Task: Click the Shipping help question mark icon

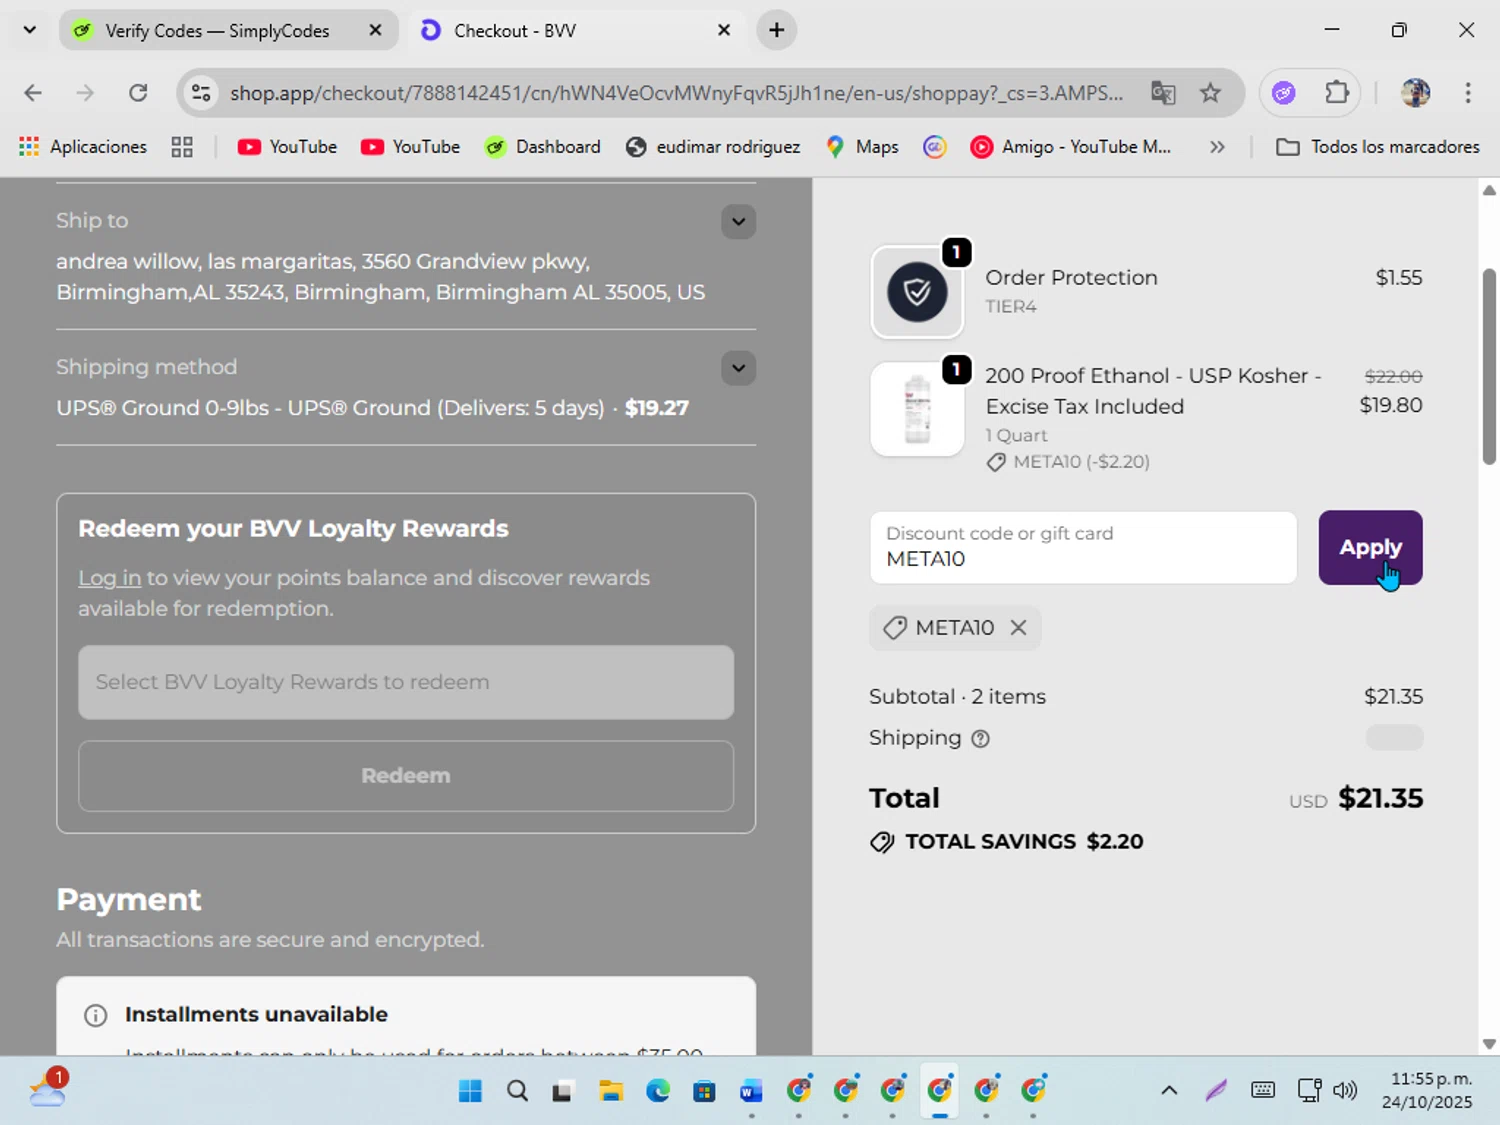Action: pos(980,739)
